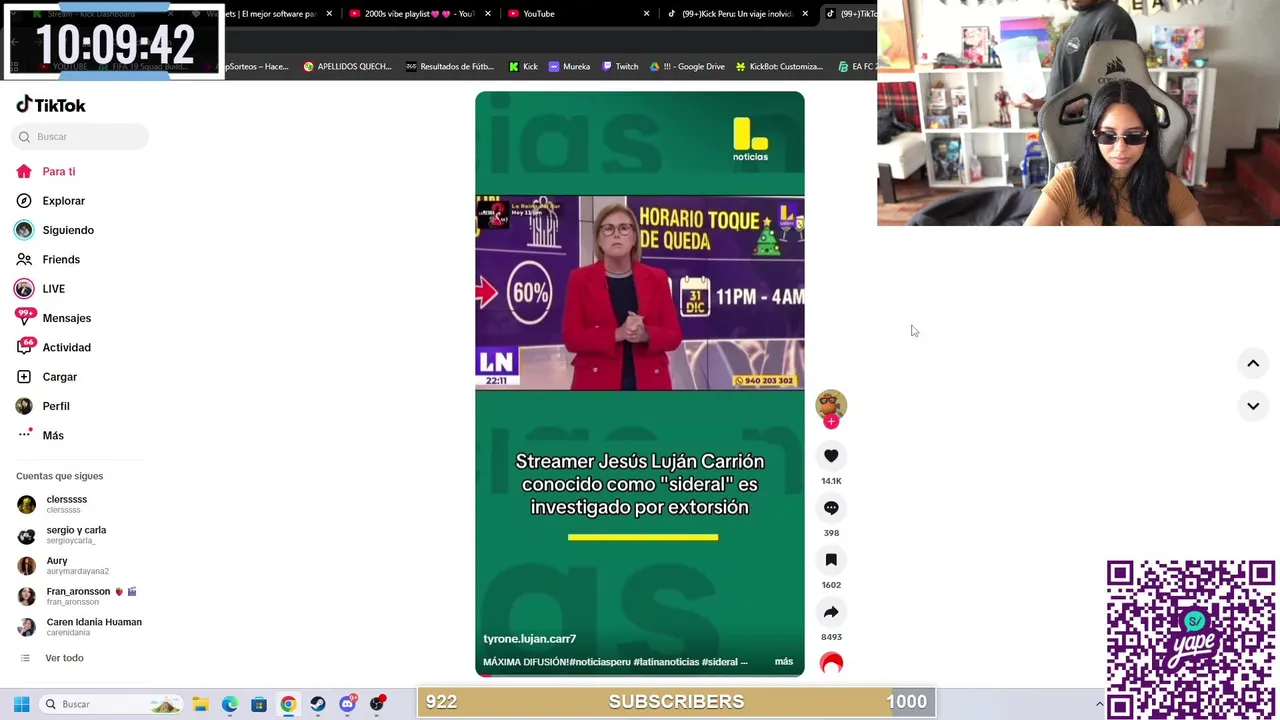The height and width of the screenshot is (720, 1280).
Task: Open clerssss followed account
Action: (52, 504)
